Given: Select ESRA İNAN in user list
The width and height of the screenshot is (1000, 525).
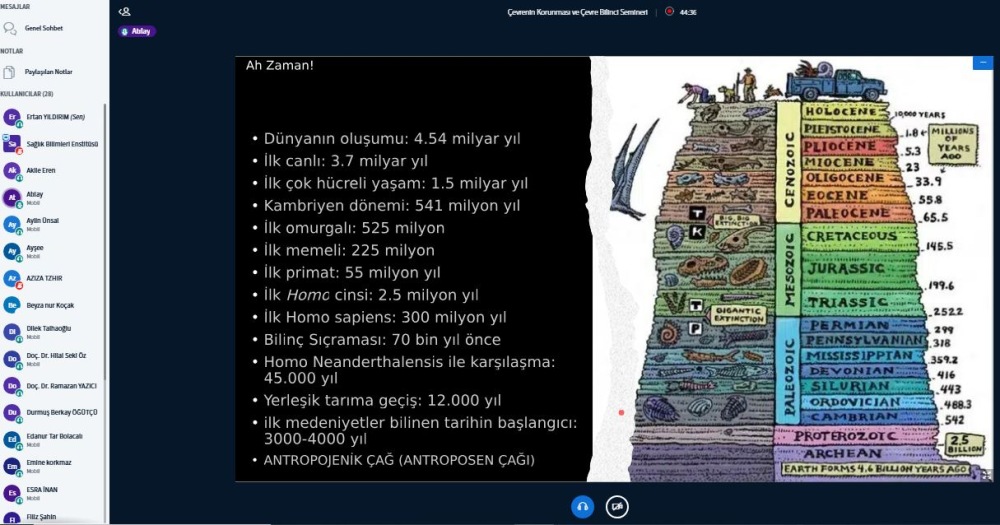Looking at the screenshot, I should [52, 493].
